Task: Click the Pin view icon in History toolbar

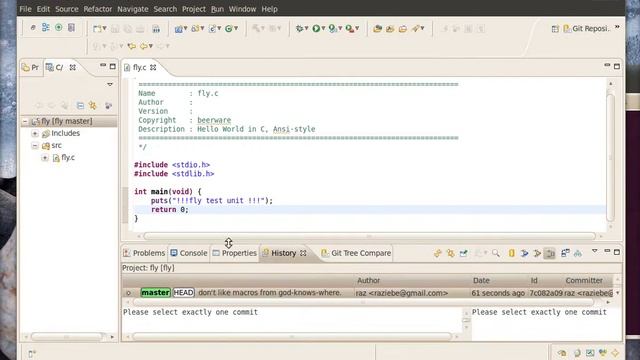Action: pos(464,253)
